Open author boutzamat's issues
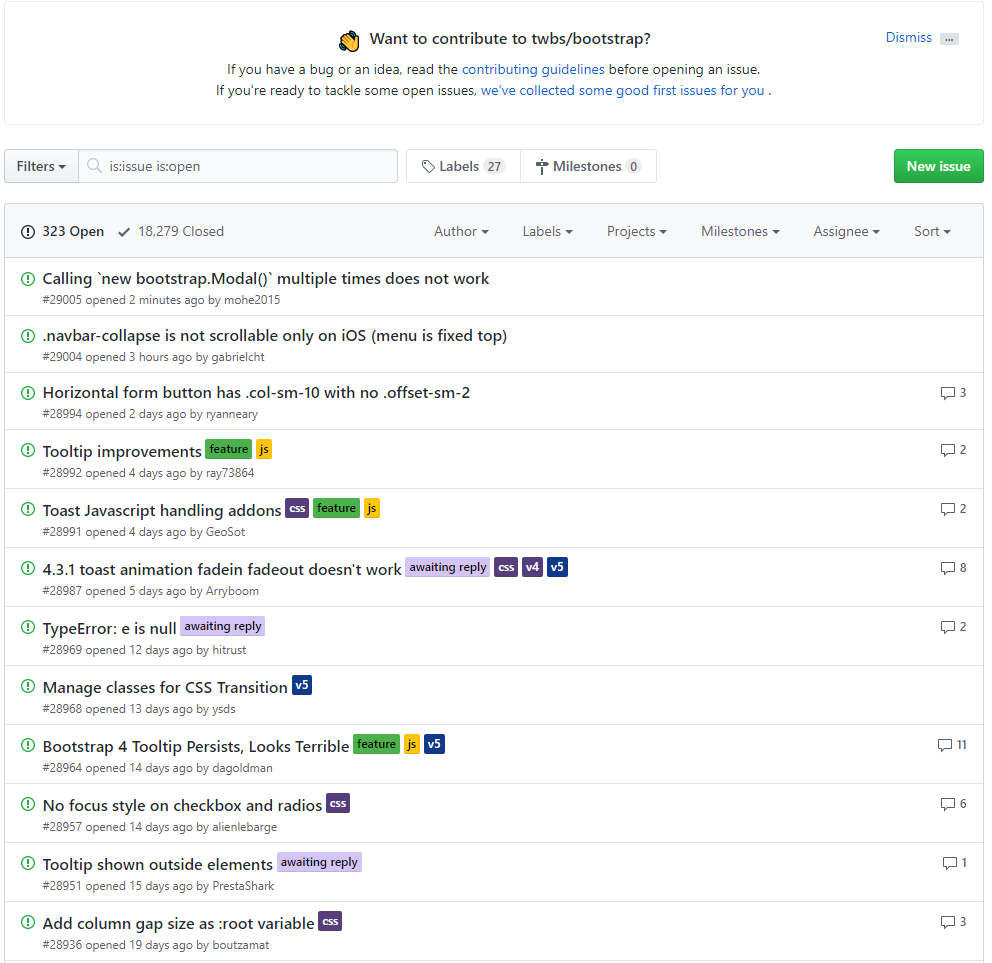 coord(240,945)
